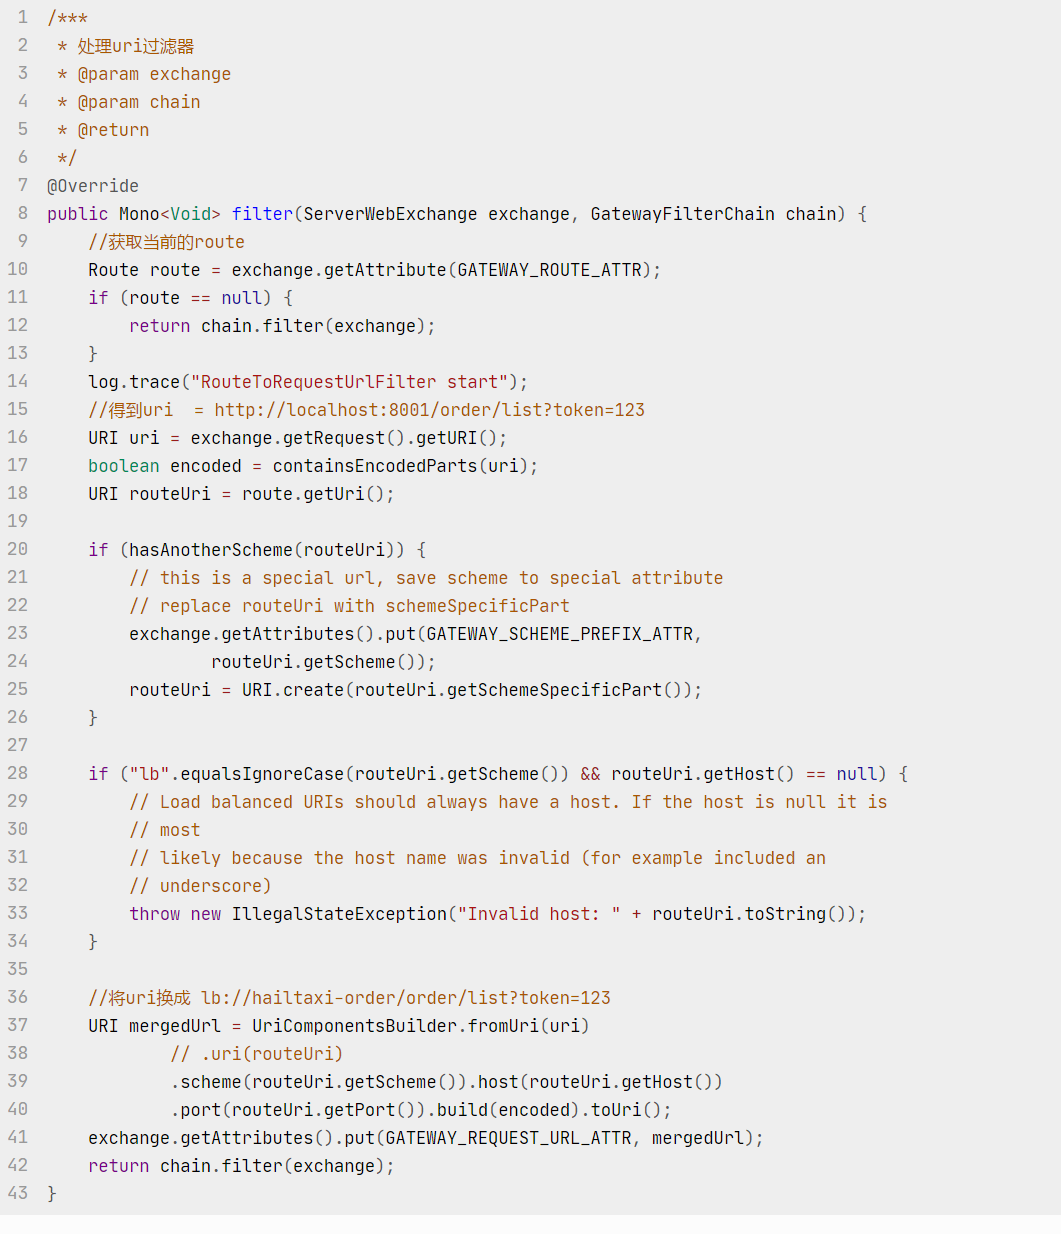The width and height of the screenshot is (1061, 1234).
Task: Click the 'hasAnotherScheme' method call
Action: (x=211, y=550)
